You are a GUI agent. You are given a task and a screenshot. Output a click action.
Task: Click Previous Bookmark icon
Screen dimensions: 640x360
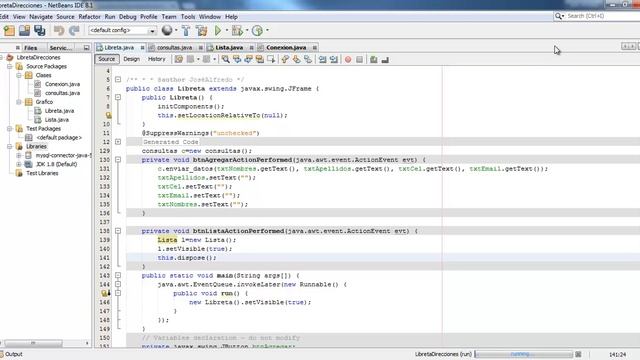coord(285,60)
